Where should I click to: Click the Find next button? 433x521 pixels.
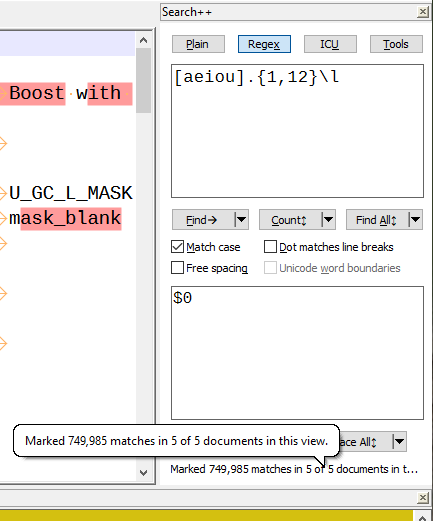[x=203, y=220]
